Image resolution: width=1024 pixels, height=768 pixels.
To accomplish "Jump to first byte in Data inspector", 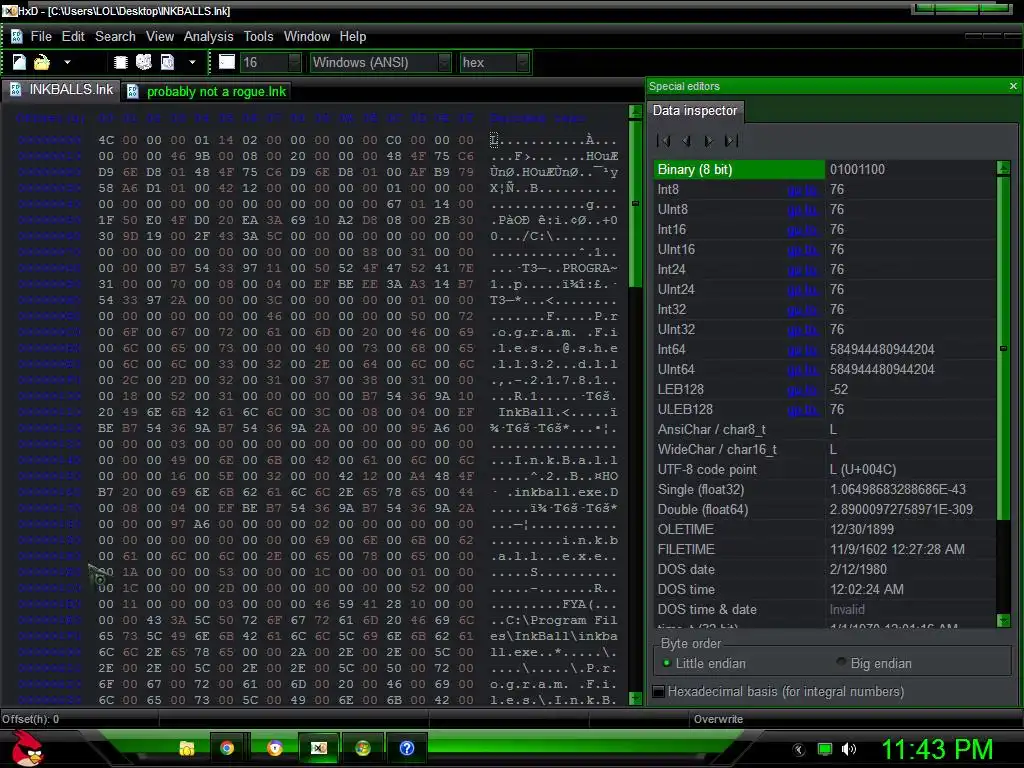I will point(664,140).
